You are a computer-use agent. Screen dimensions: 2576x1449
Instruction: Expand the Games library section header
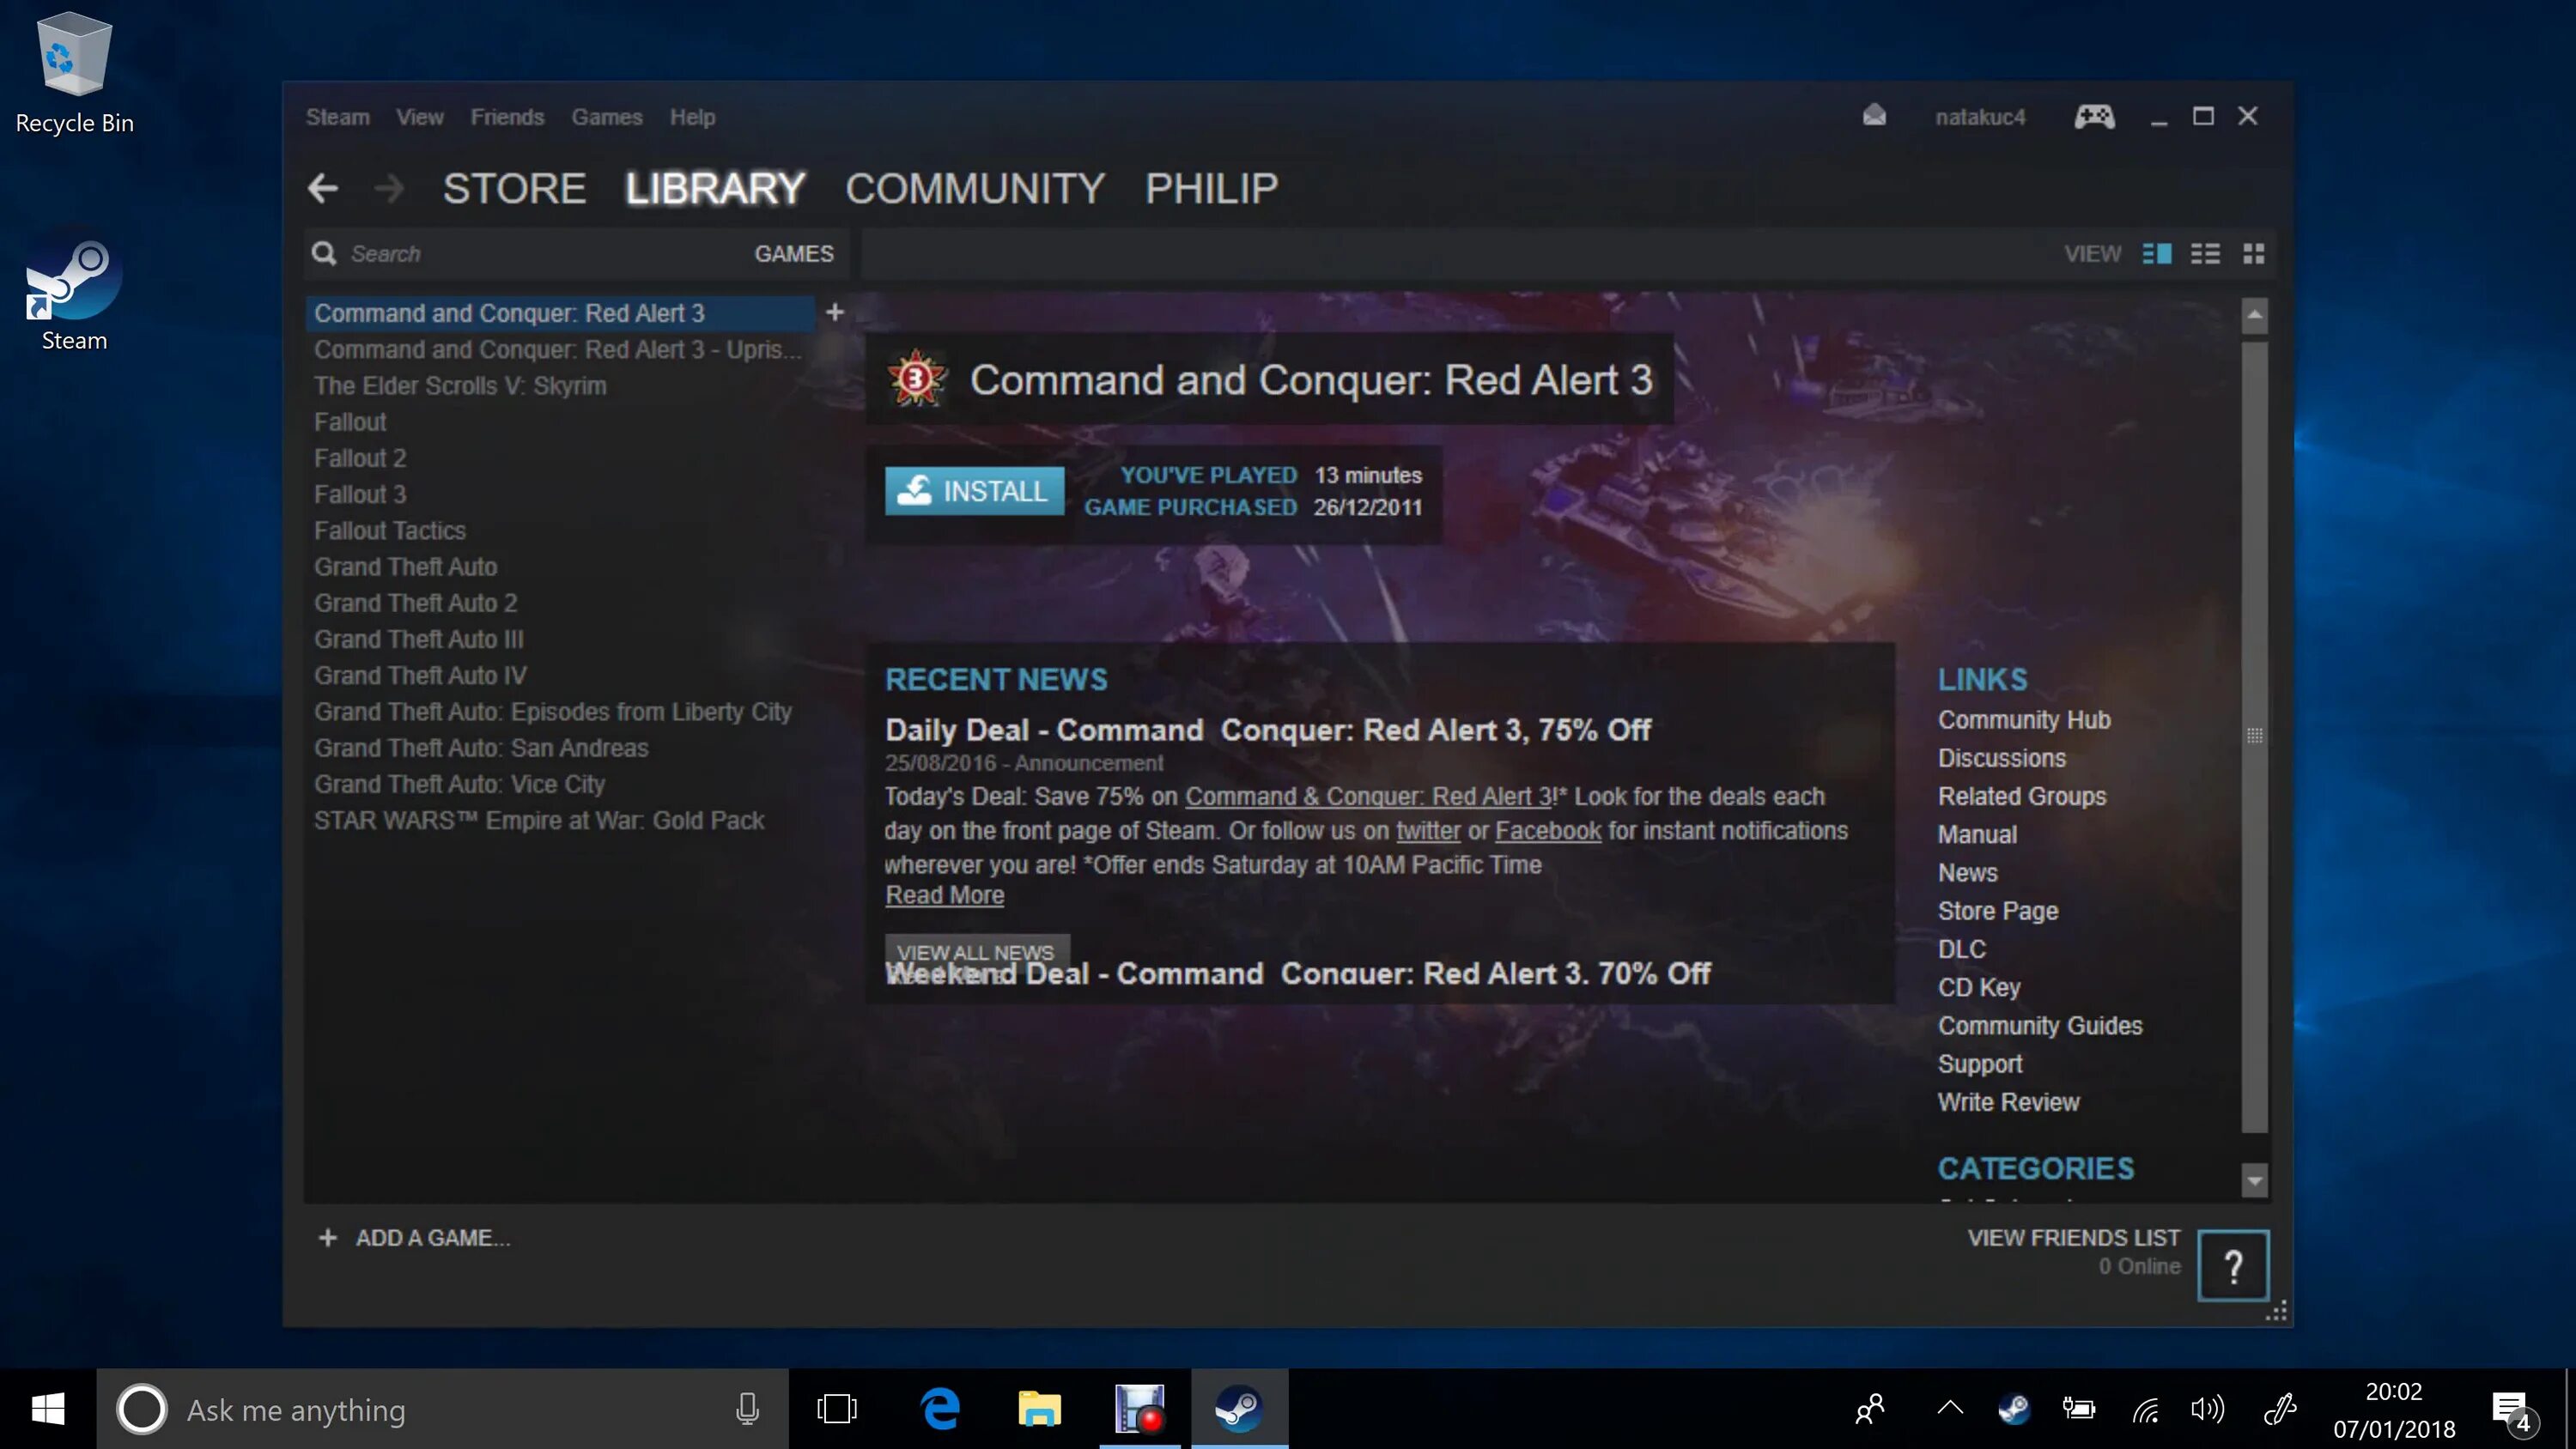click(793, 252)
